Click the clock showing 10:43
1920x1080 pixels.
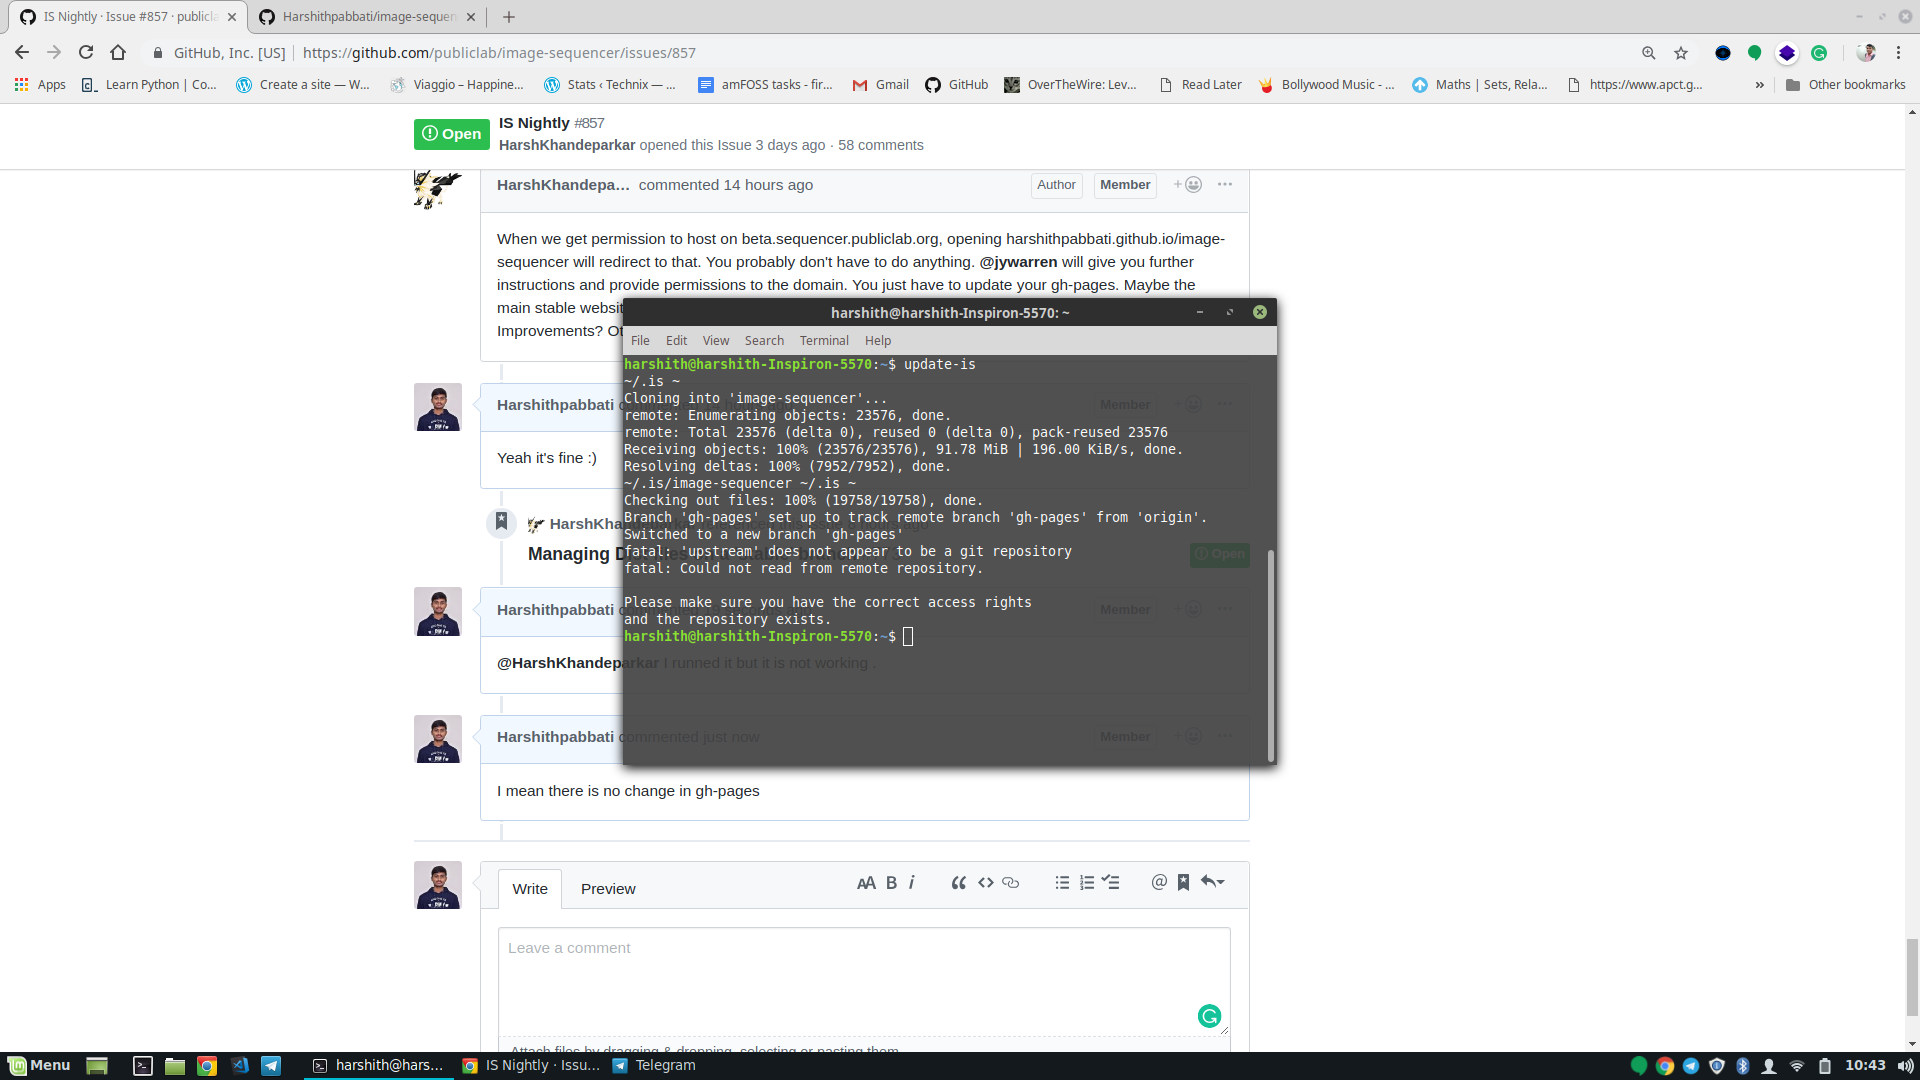coord(1865,1066)
